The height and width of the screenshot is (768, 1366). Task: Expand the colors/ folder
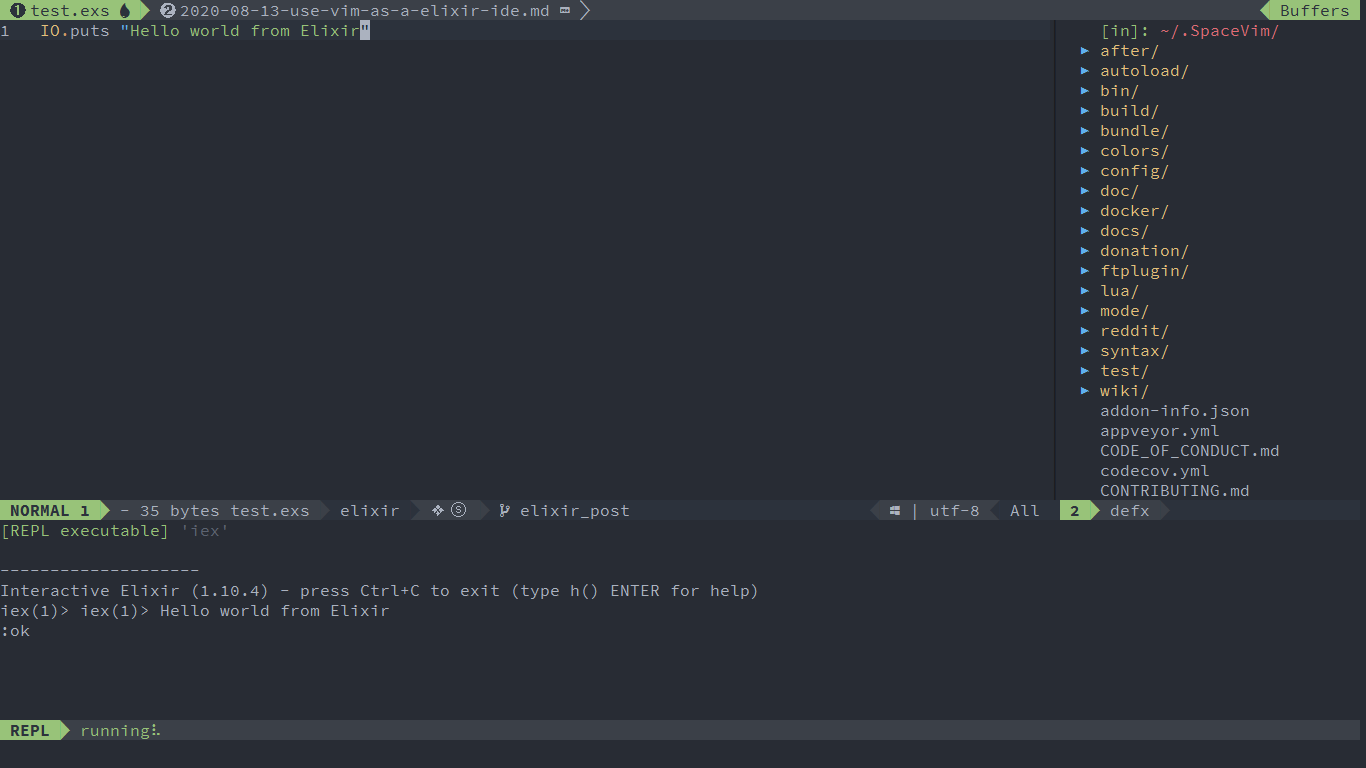click(1134, 151)
